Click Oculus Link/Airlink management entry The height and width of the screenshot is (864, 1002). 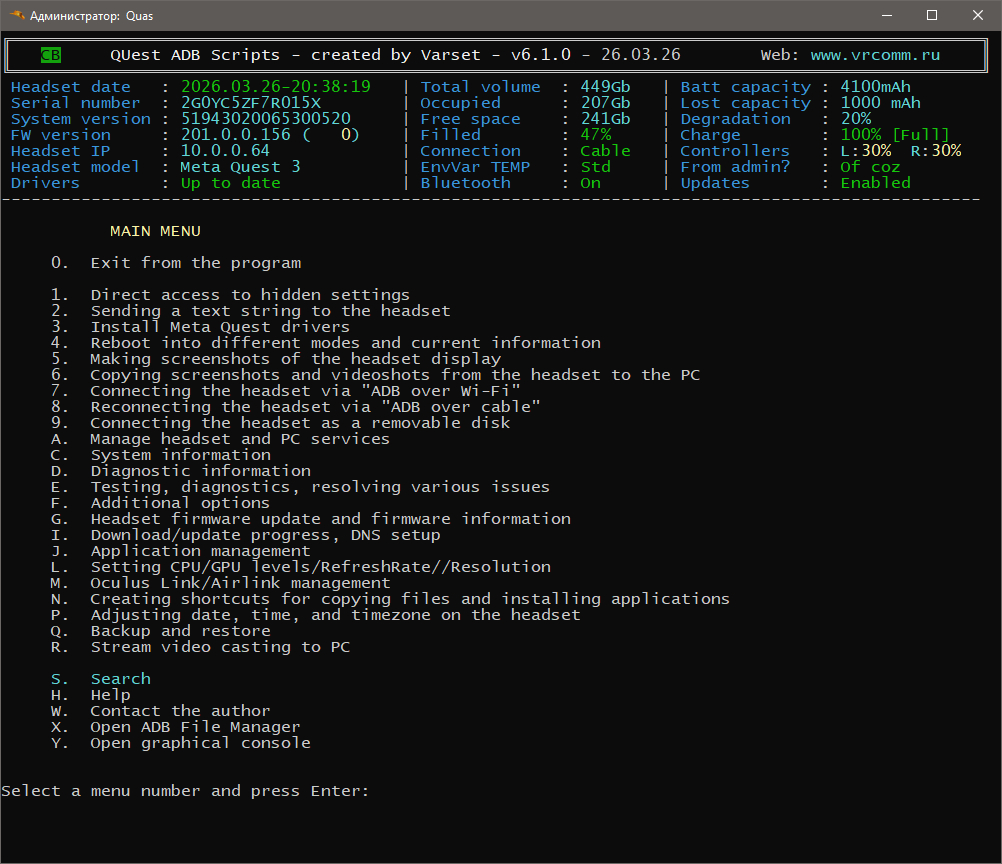(x=220, y=583)
